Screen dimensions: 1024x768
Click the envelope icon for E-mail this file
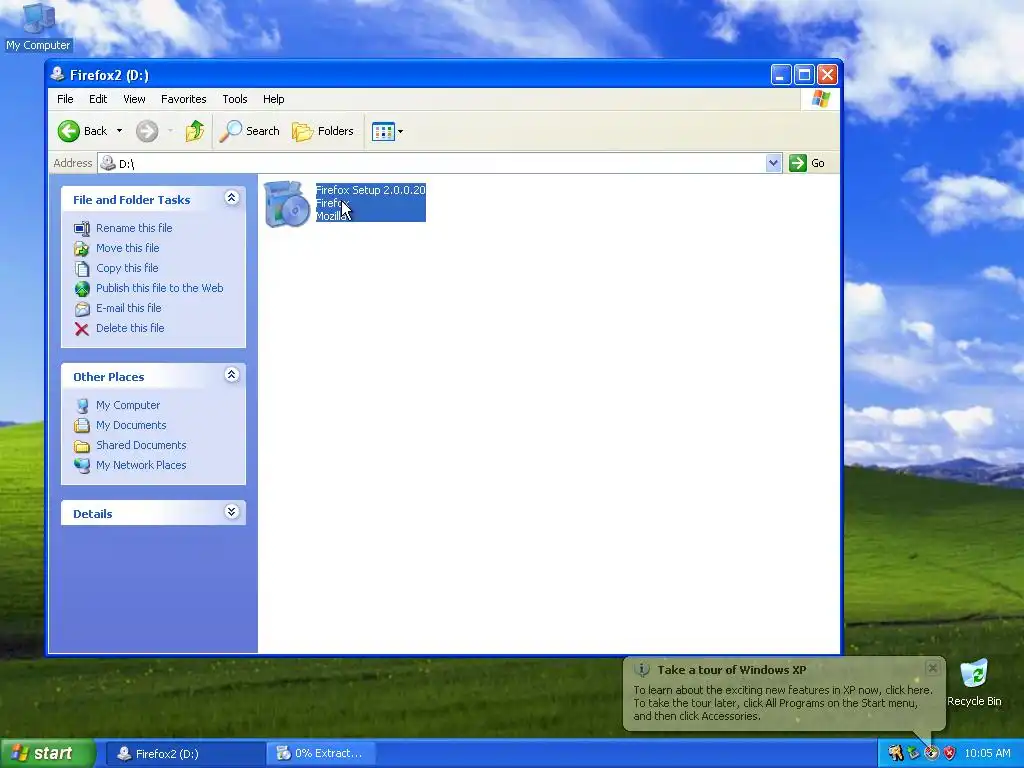point(82,309)
